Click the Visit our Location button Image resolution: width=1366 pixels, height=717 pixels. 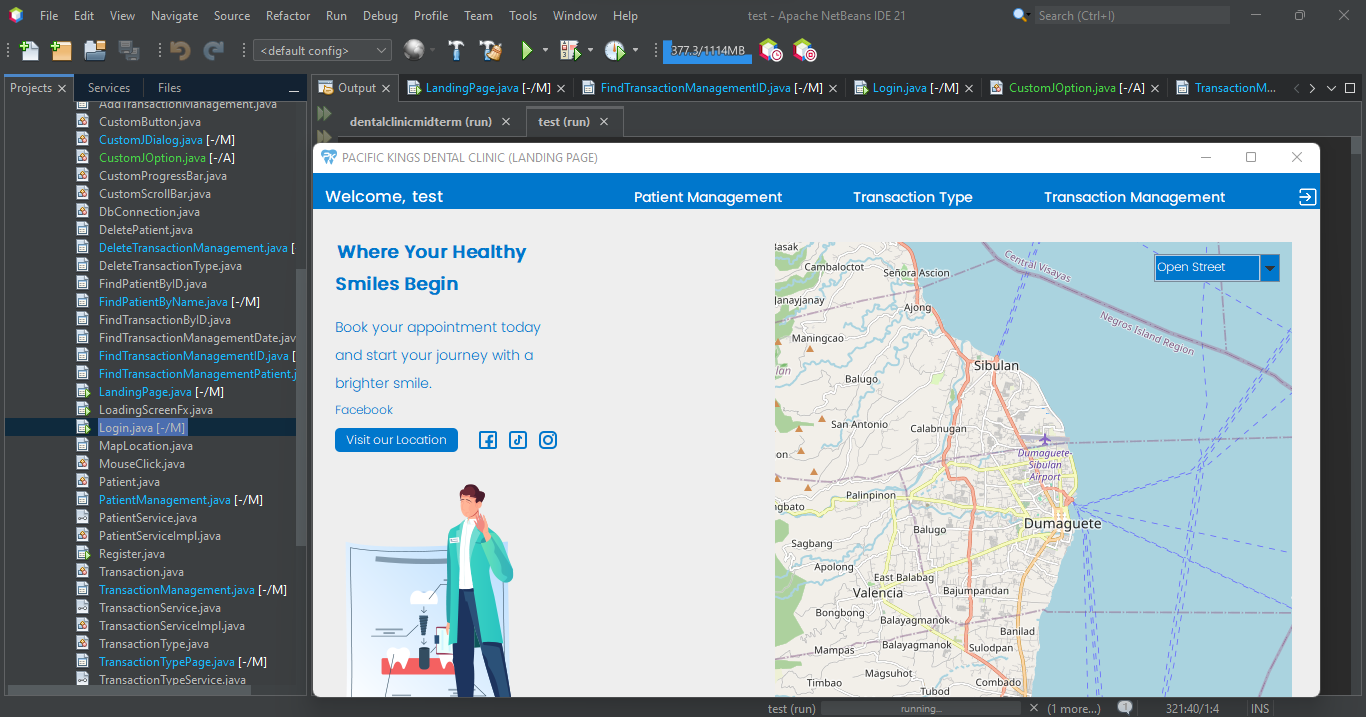(x=396, y=440)
